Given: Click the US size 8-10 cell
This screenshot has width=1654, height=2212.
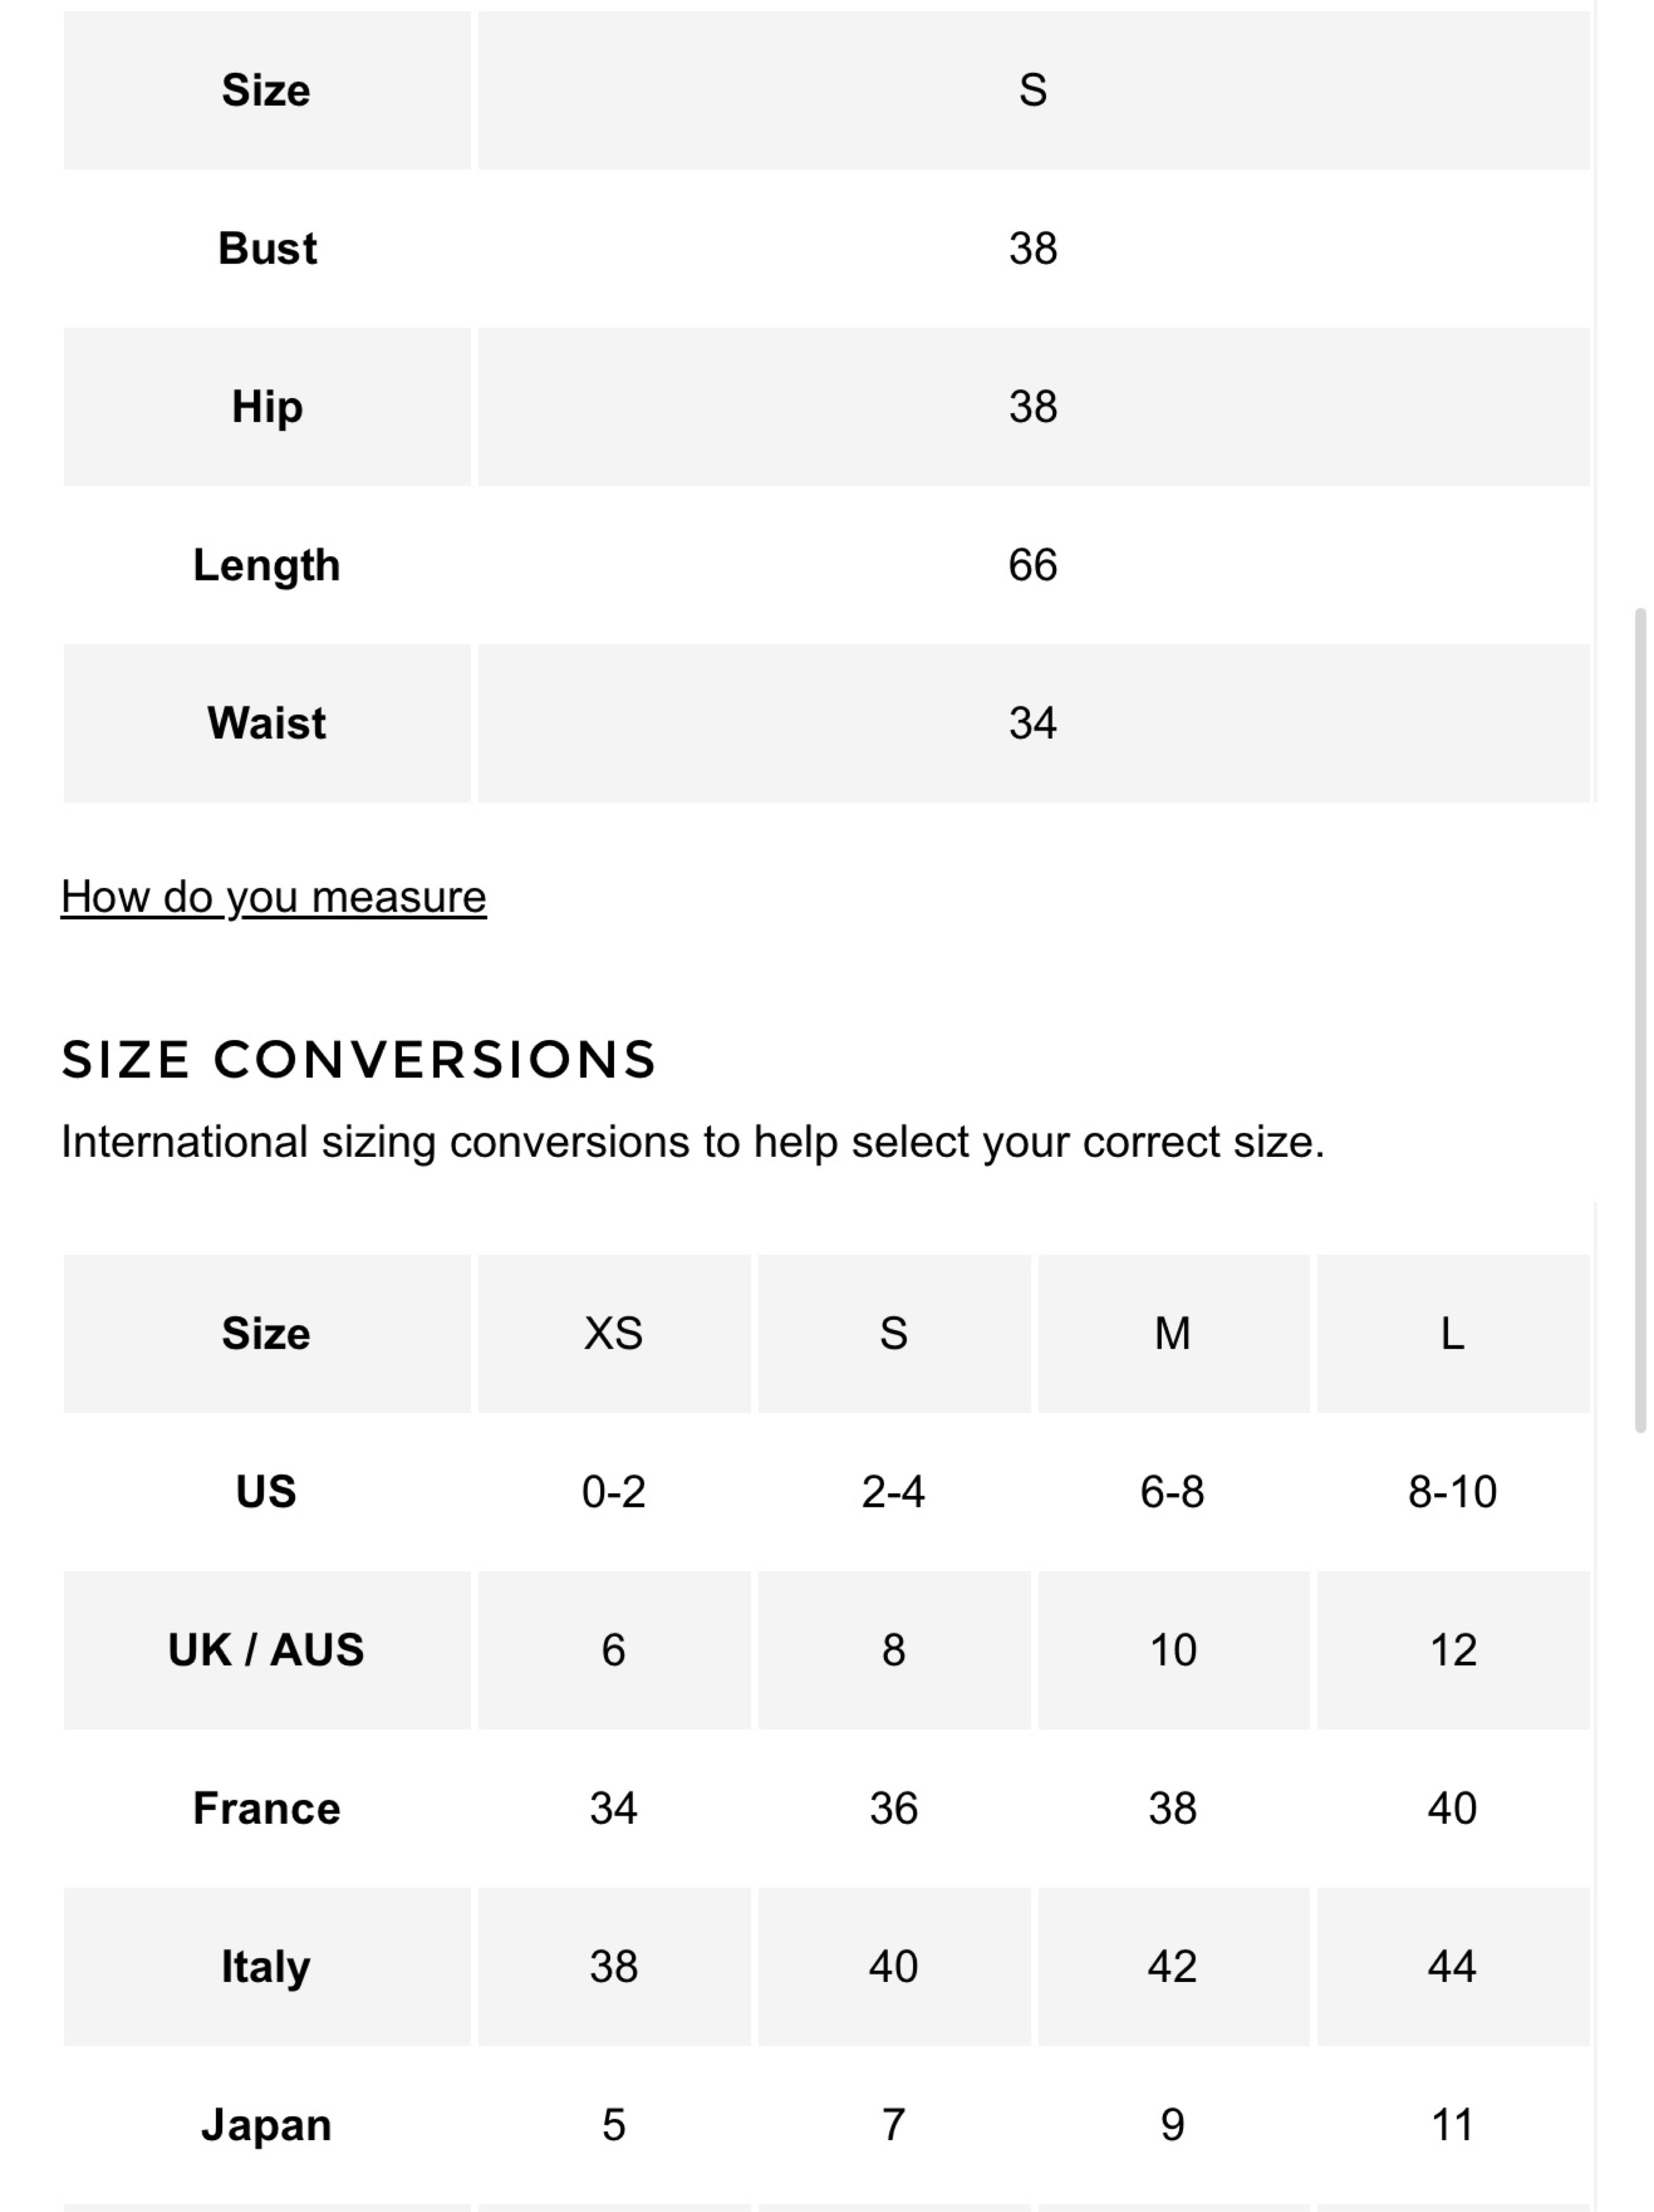Looking at the screenshot, I should coord(1453,1492).
